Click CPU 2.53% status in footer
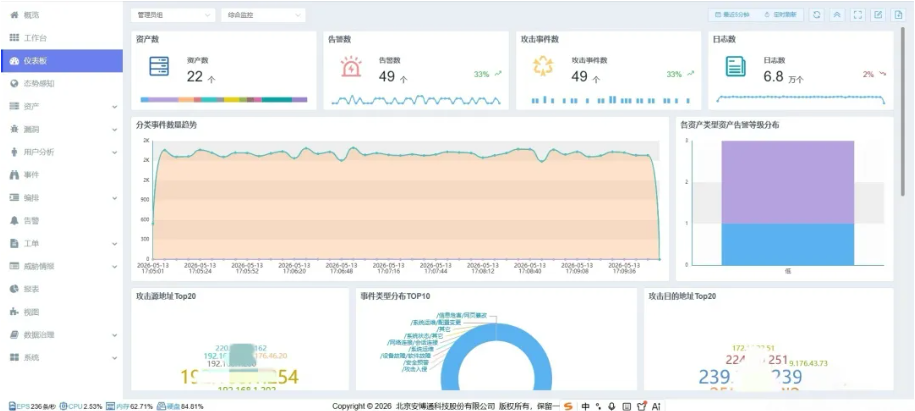 pos(81,406)
